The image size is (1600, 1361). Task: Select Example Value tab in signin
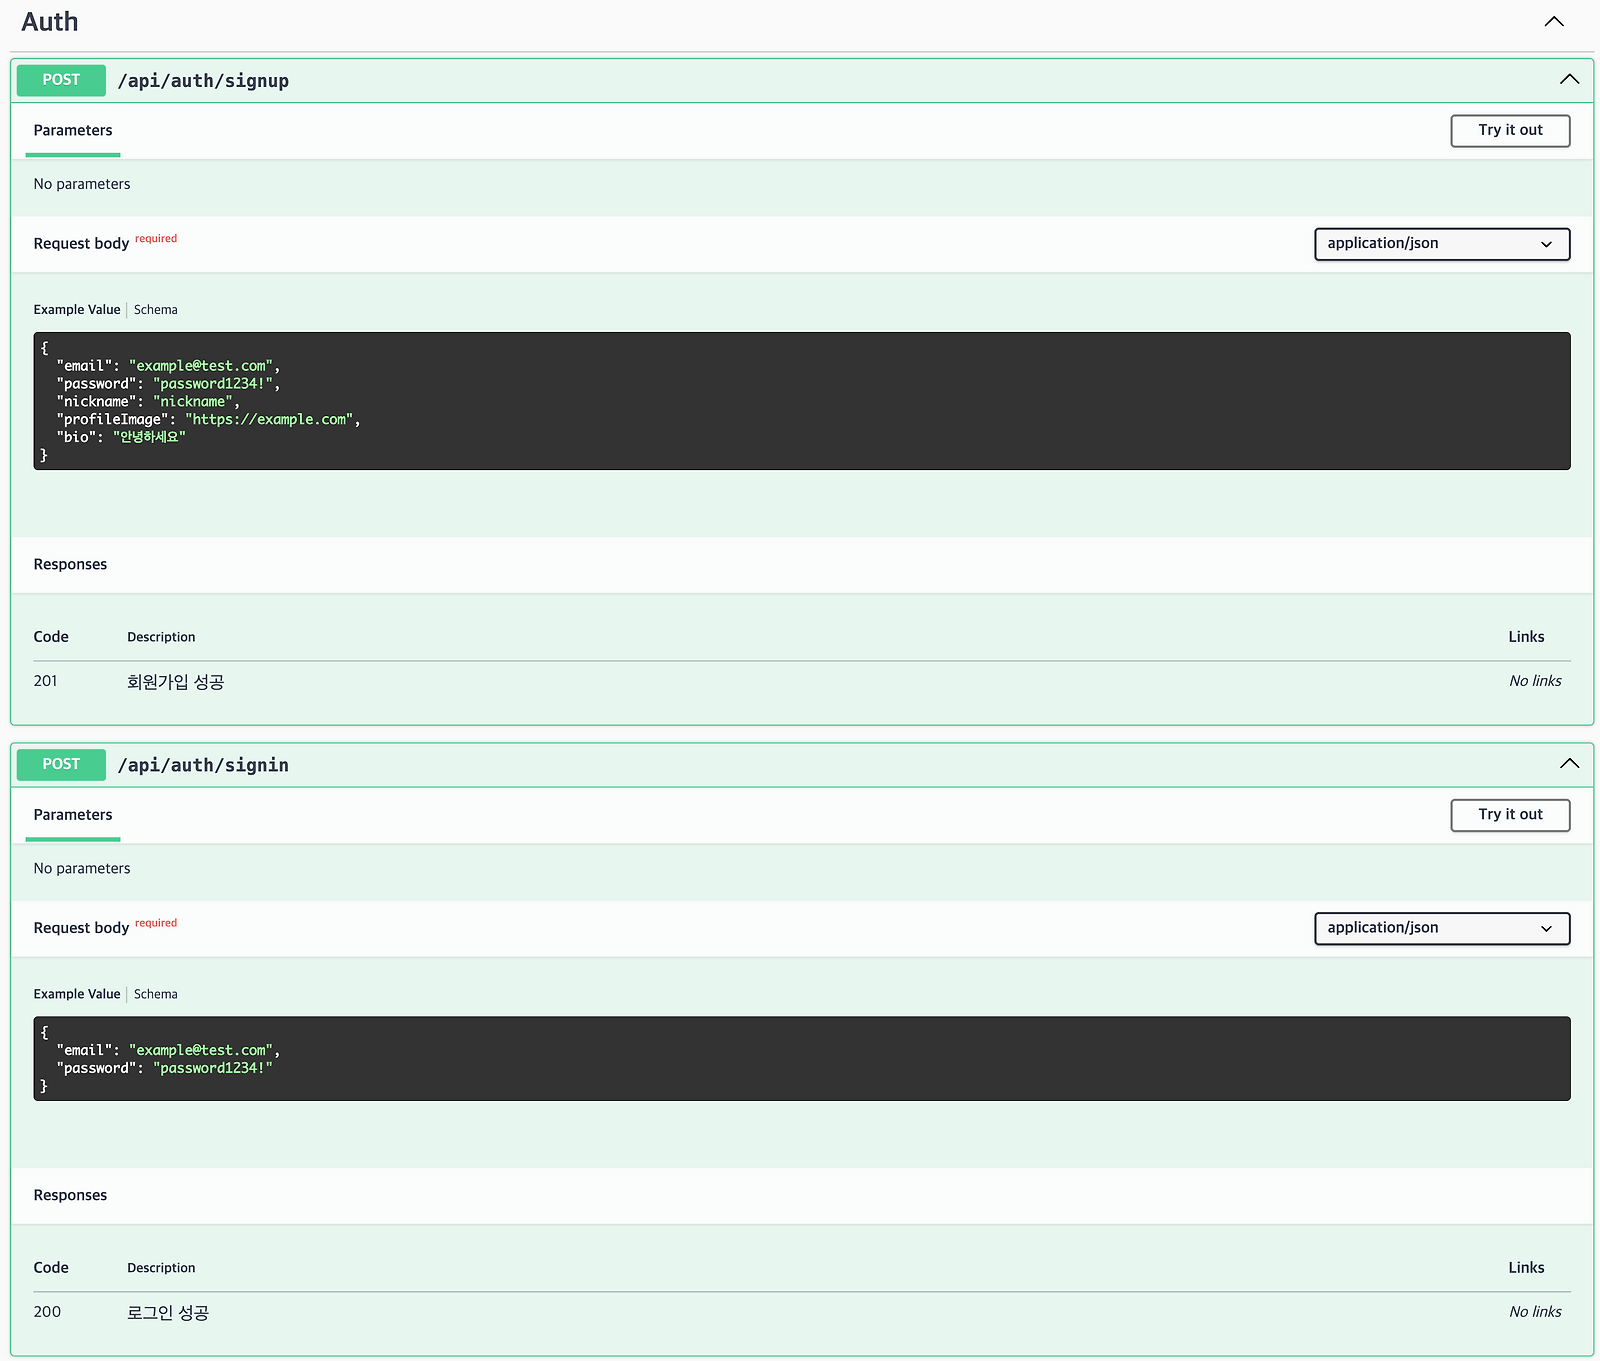pos(77,994)
